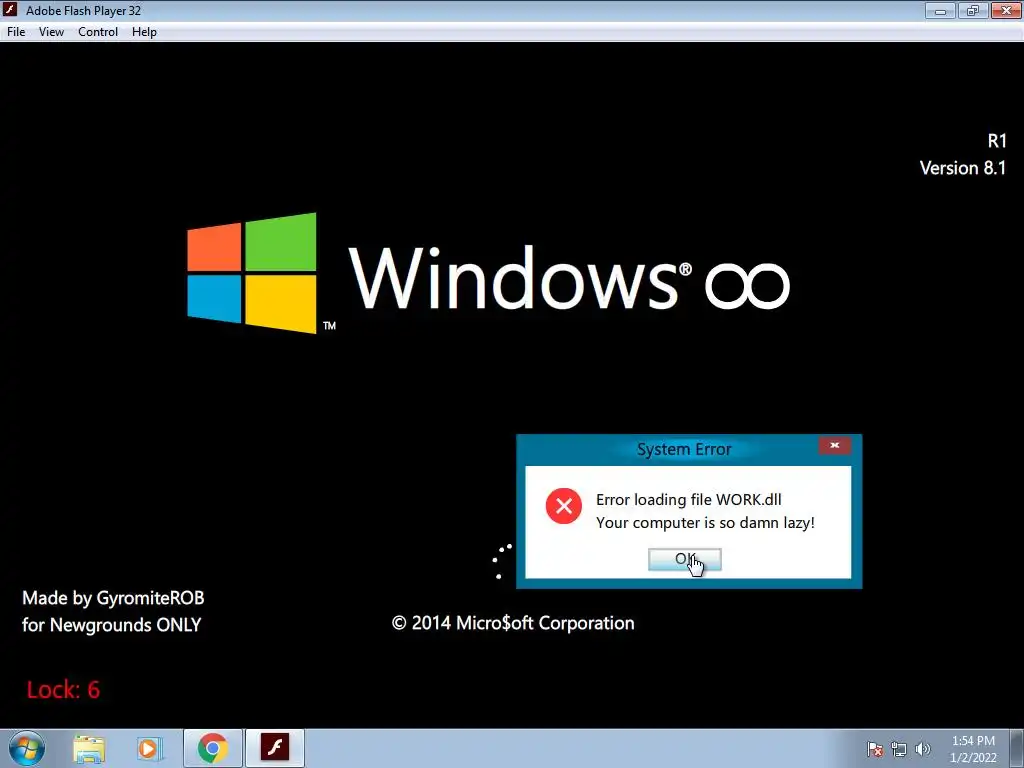Open the Windows Start orb
Image resolution: width=1024 pixels, height=768 pixels.
[x=27, y=748]
